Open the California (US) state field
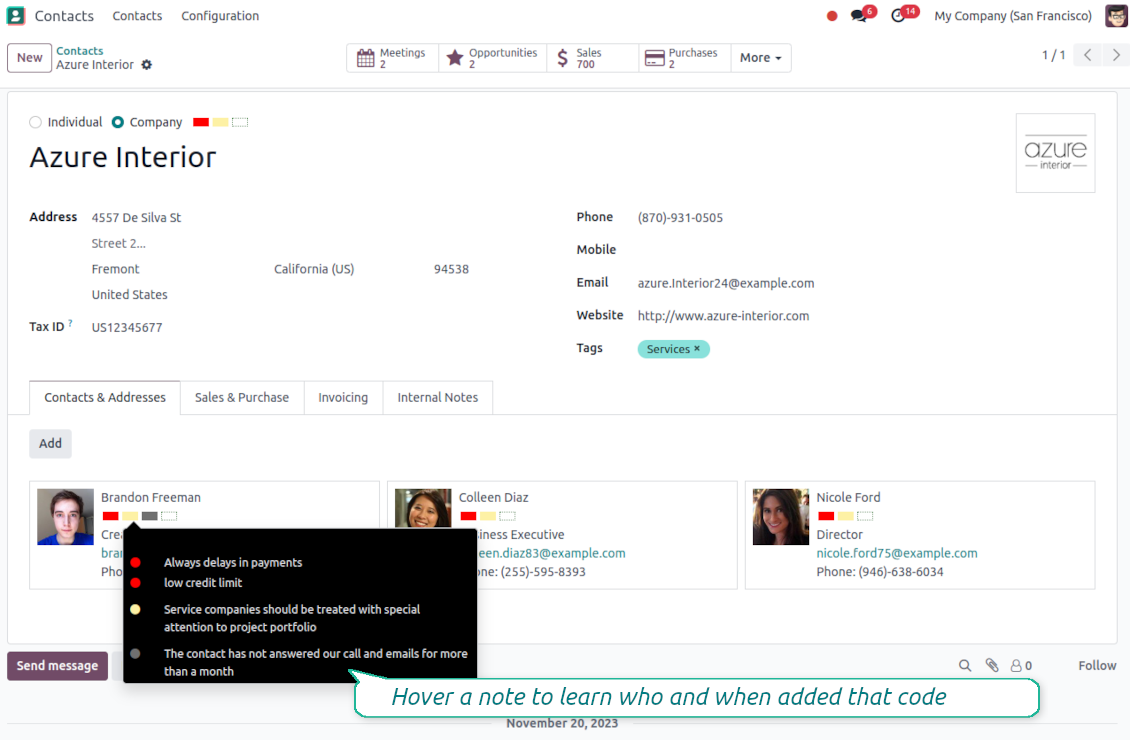The width and height of the screenshot is (1130, 740). (313, 269)
